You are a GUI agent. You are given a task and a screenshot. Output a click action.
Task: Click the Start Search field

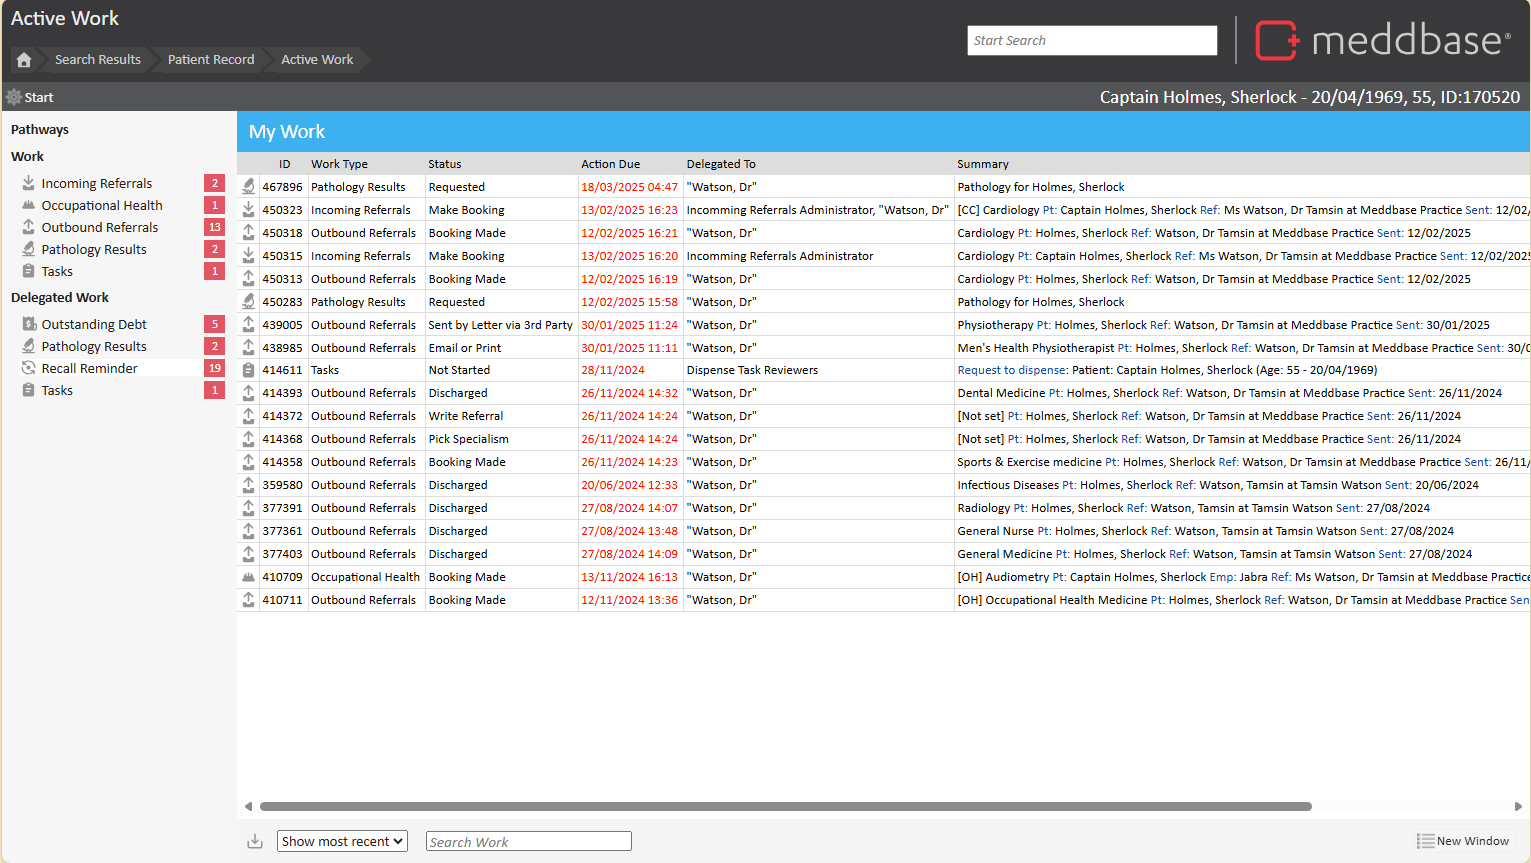coord(1092,41)
